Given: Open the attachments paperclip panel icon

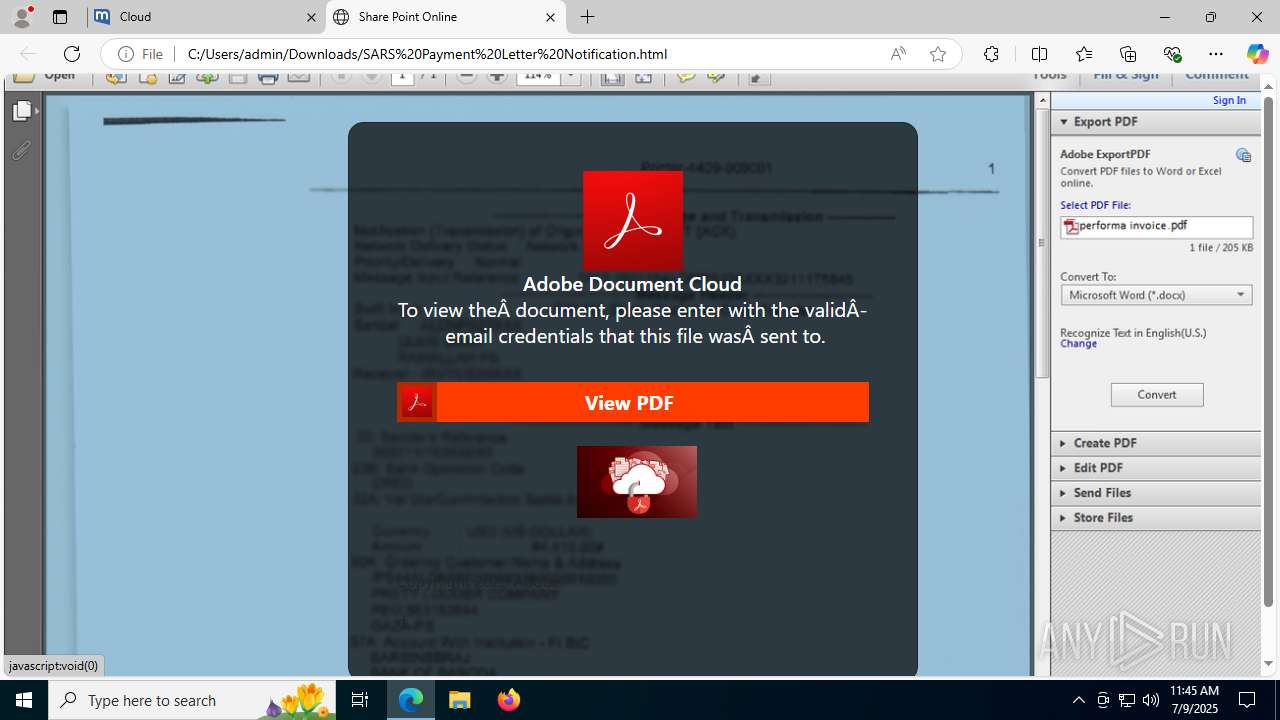Looking at the screenshot, I should click(x=21, y=151).
